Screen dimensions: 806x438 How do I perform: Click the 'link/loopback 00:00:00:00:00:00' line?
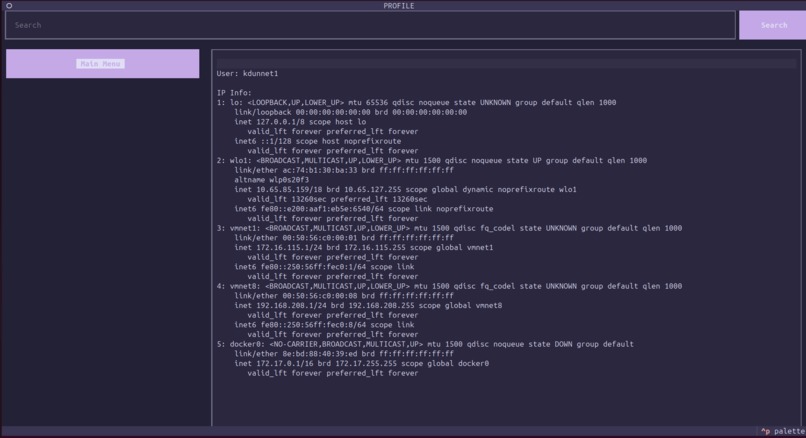(x=351, y=112)
